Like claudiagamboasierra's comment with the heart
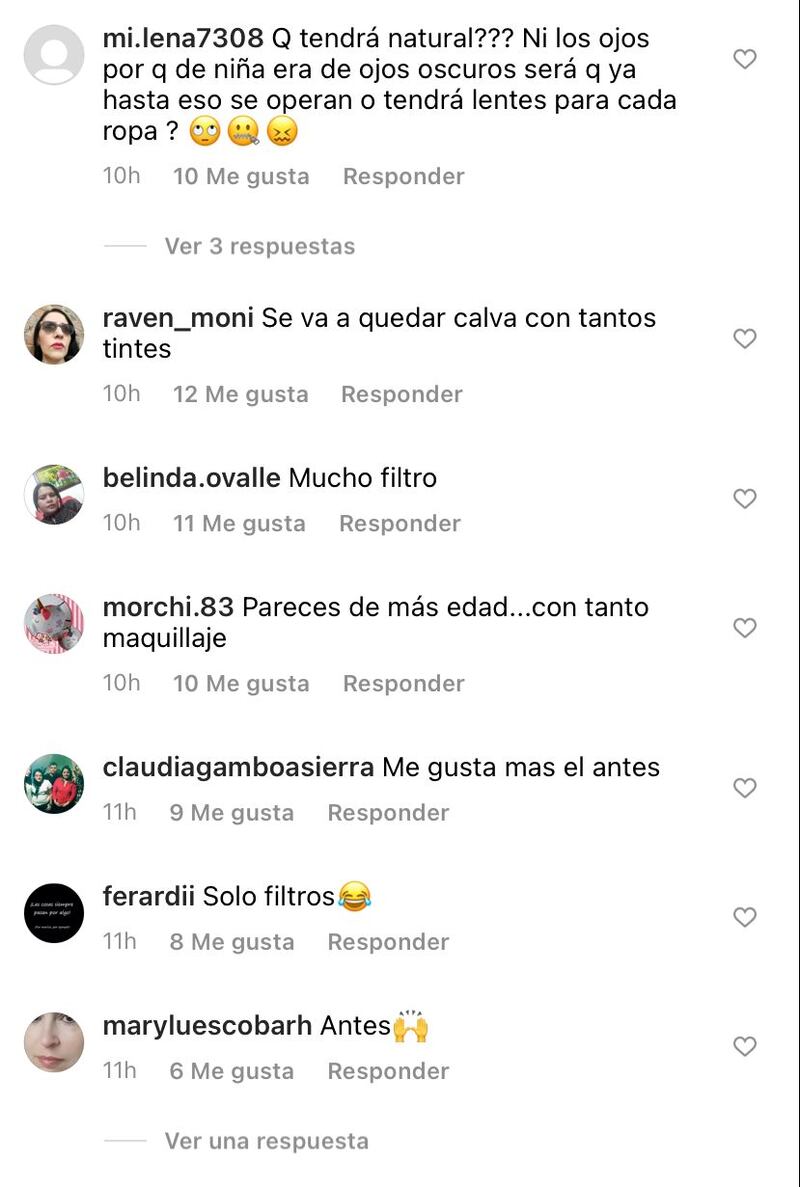This screenshot has width=800, height=1187. pos(745,788)
